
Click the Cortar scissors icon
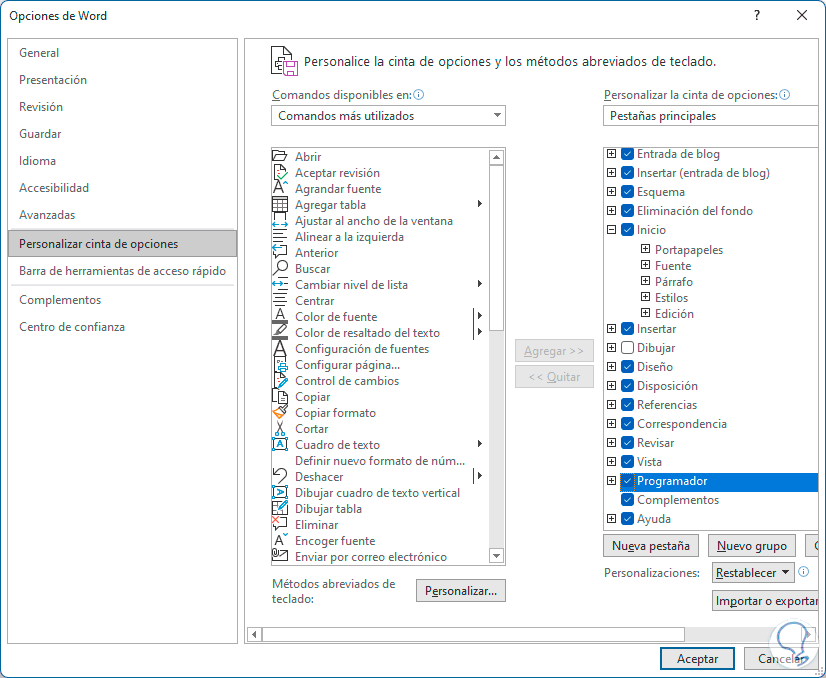[280, 428]
